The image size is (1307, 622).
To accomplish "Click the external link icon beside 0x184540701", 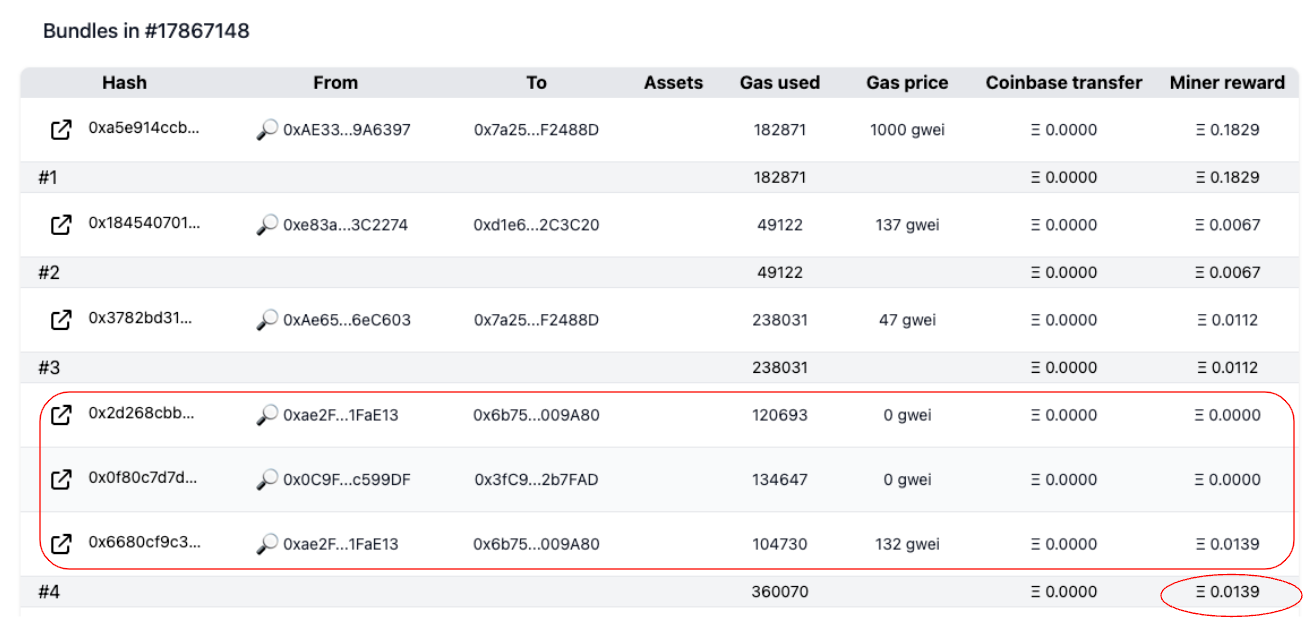I will 61,225.
